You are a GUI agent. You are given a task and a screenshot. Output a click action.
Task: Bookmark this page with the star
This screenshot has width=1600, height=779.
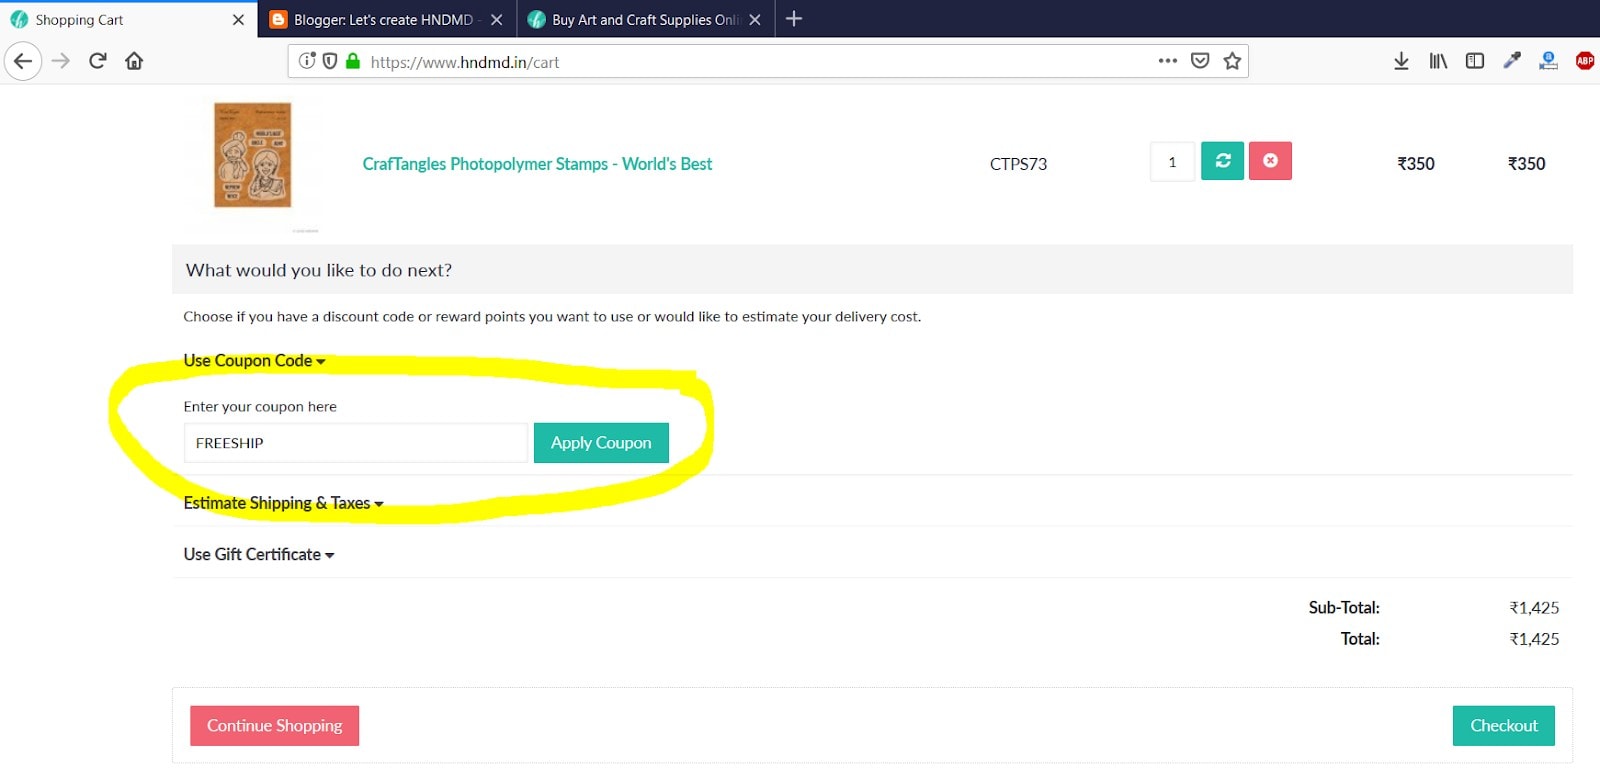pyautogui.click(x=1232, y=61)
